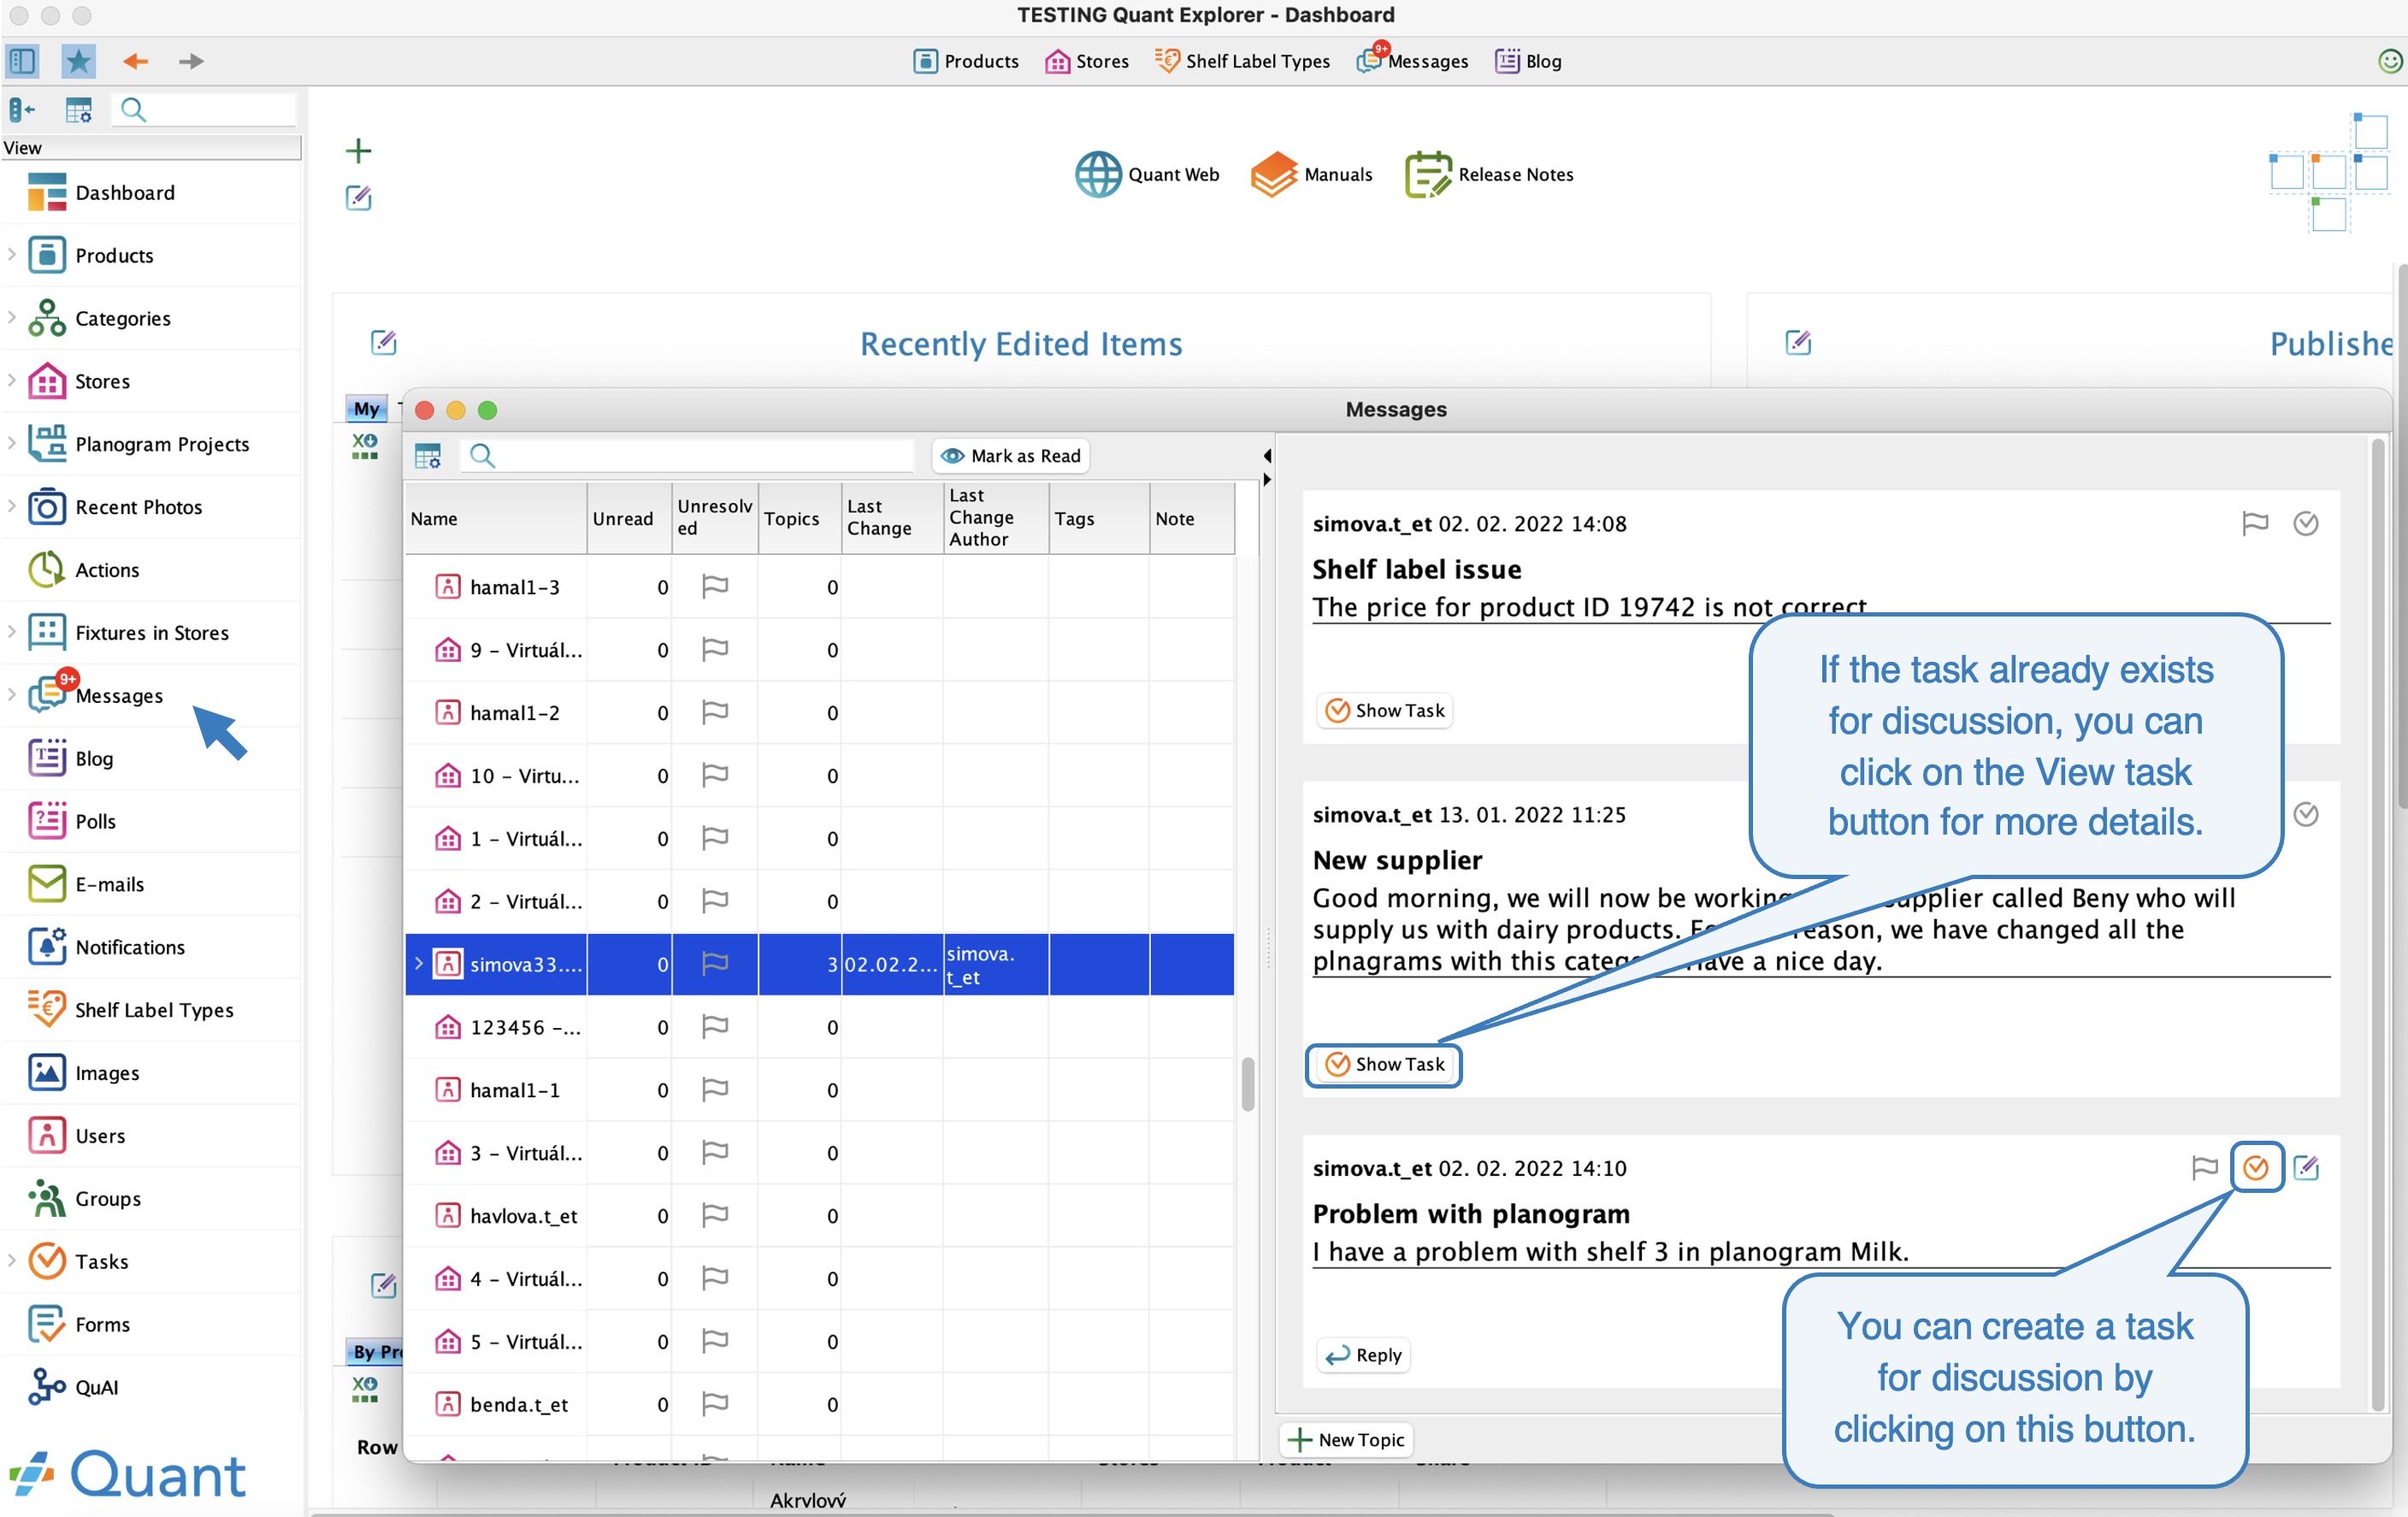Viewport: 2408px width, 1517px height.
Task: Open Shelf Label Types in top toolbar
Action: point(1242,61)
